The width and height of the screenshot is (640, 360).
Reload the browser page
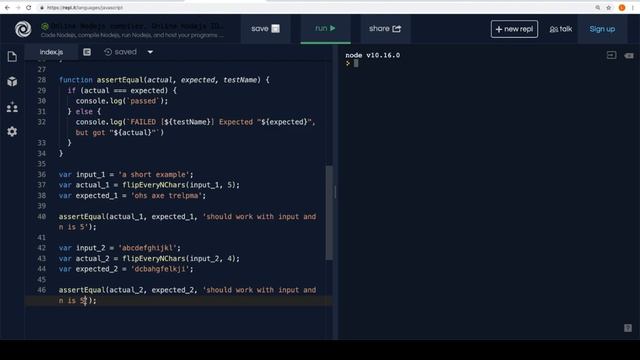29,7
